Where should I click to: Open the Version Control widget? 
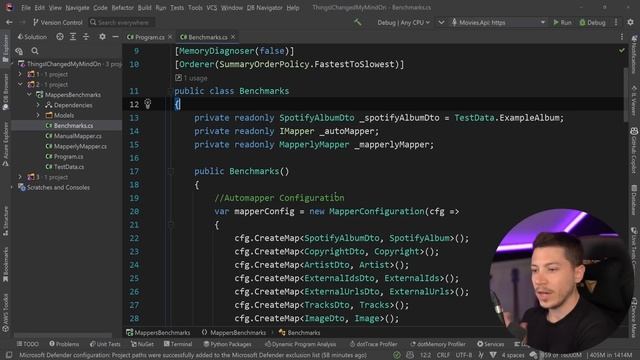tap(58, 22)
